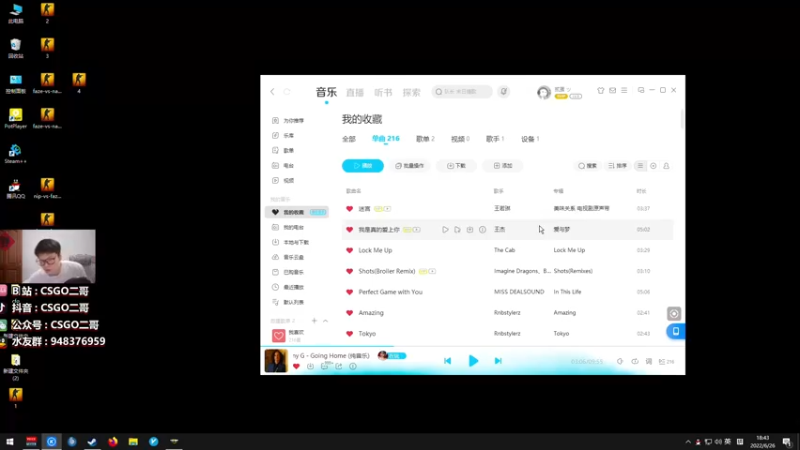The height and width of the screenshot is (450, 800).
Task: Collapse the self-built playlists section
Action: (x=326, y=321)
